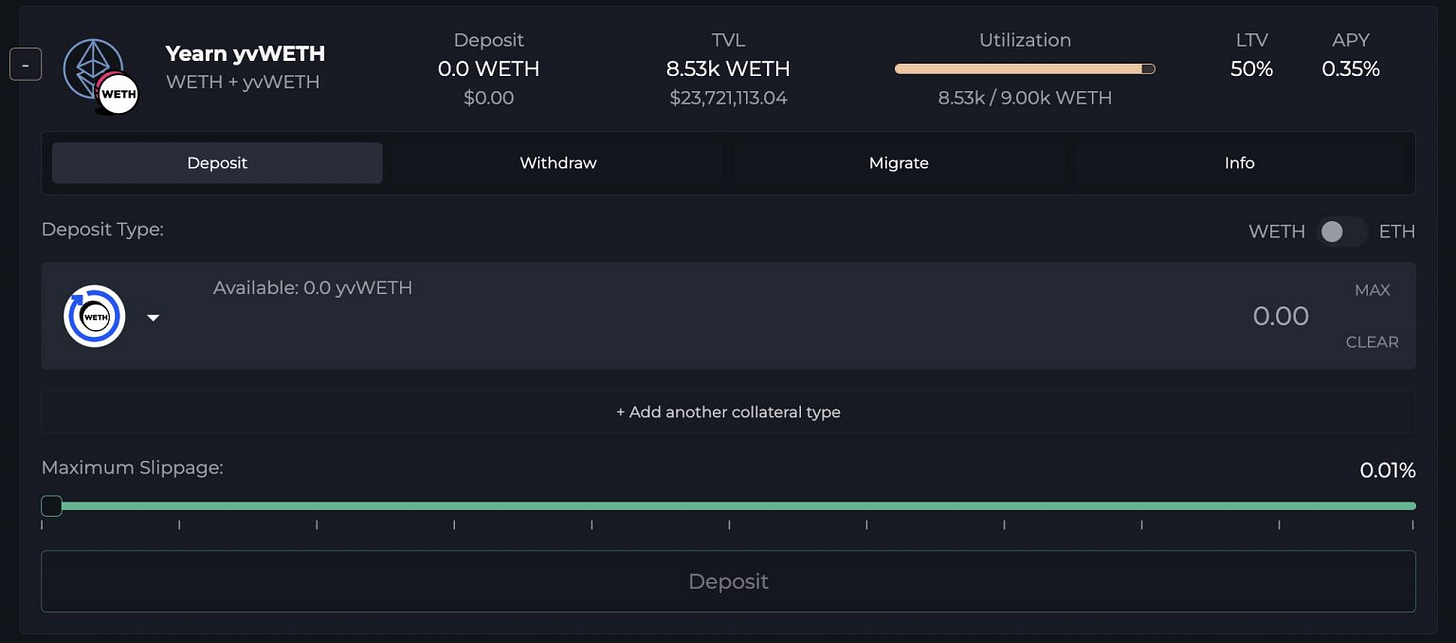
Task: Click the Maximum Slippage slider handle
Action: [52, 506]
